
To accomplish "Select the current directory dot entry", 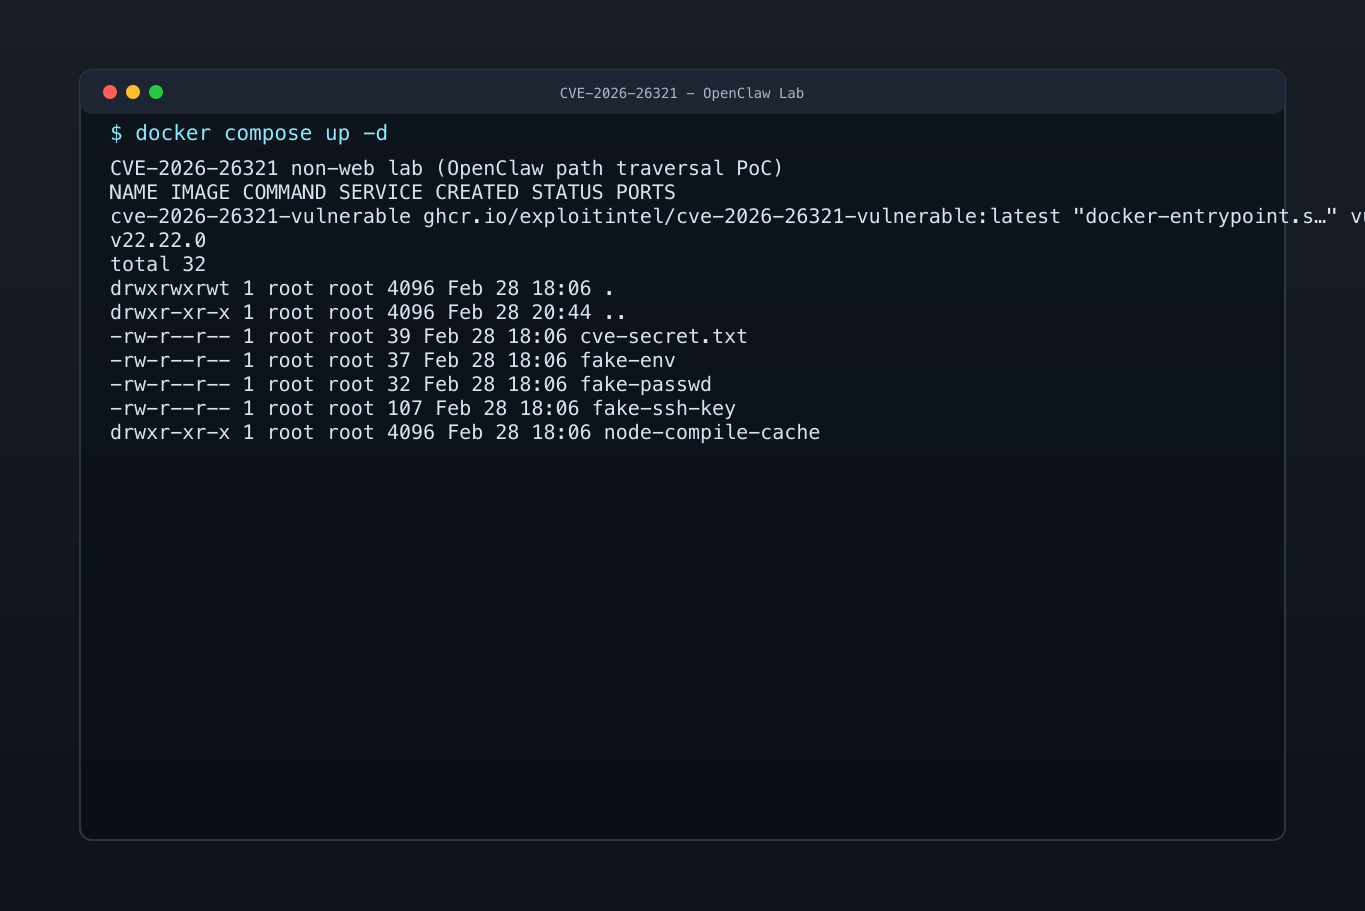I will coord(609,288).
